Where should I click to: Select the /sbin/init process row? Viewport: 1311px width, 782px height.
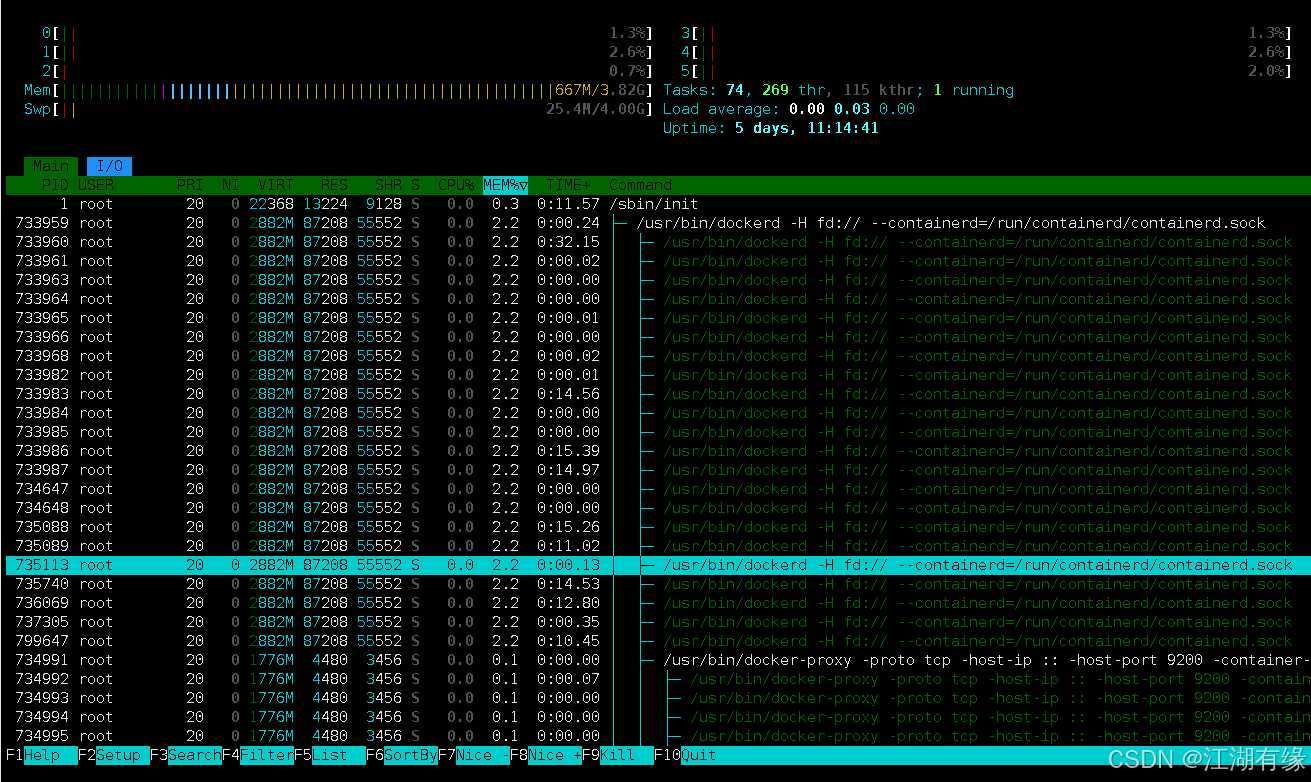point(657,204)
